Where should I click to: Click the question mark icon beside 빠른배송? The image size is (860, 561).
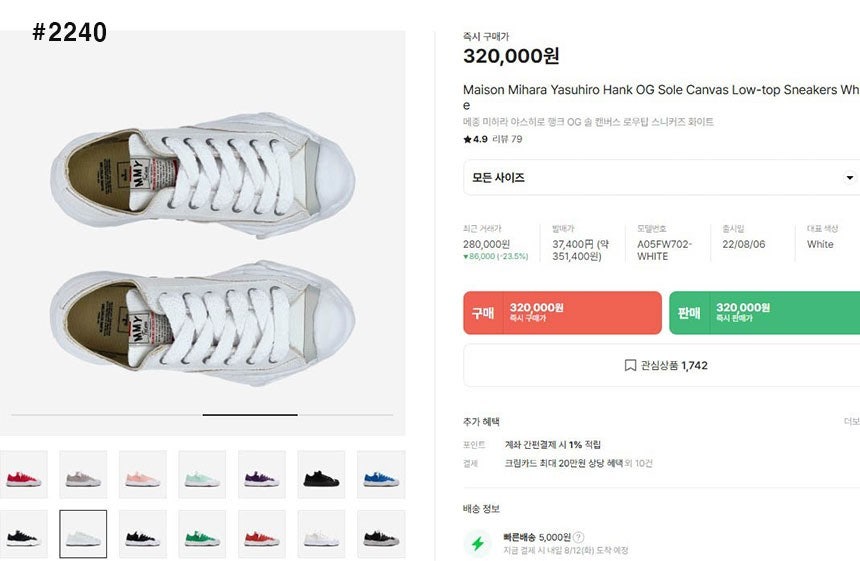(x=579, y=537)
